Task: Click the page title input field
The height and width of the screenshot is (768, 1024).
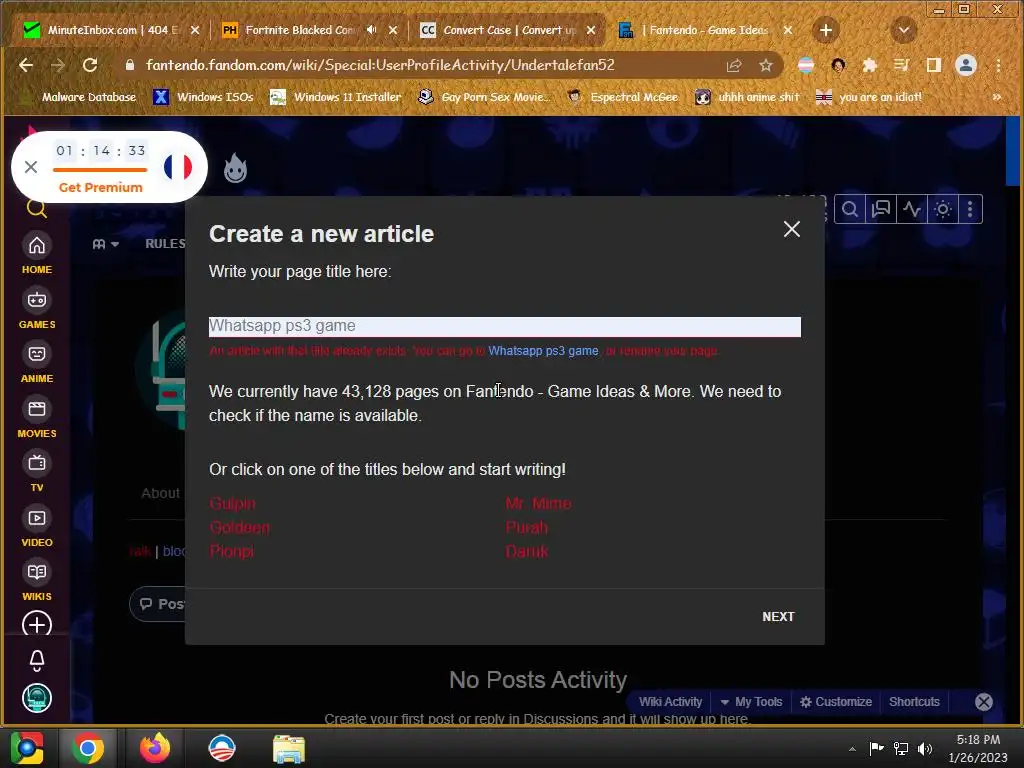Action: [504, 327]
